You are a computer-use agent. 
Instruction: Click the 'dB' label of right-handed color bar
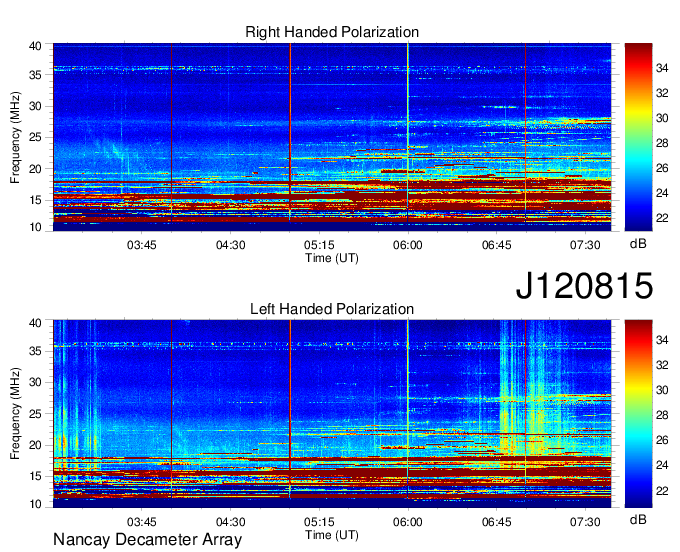click(638, 244)
